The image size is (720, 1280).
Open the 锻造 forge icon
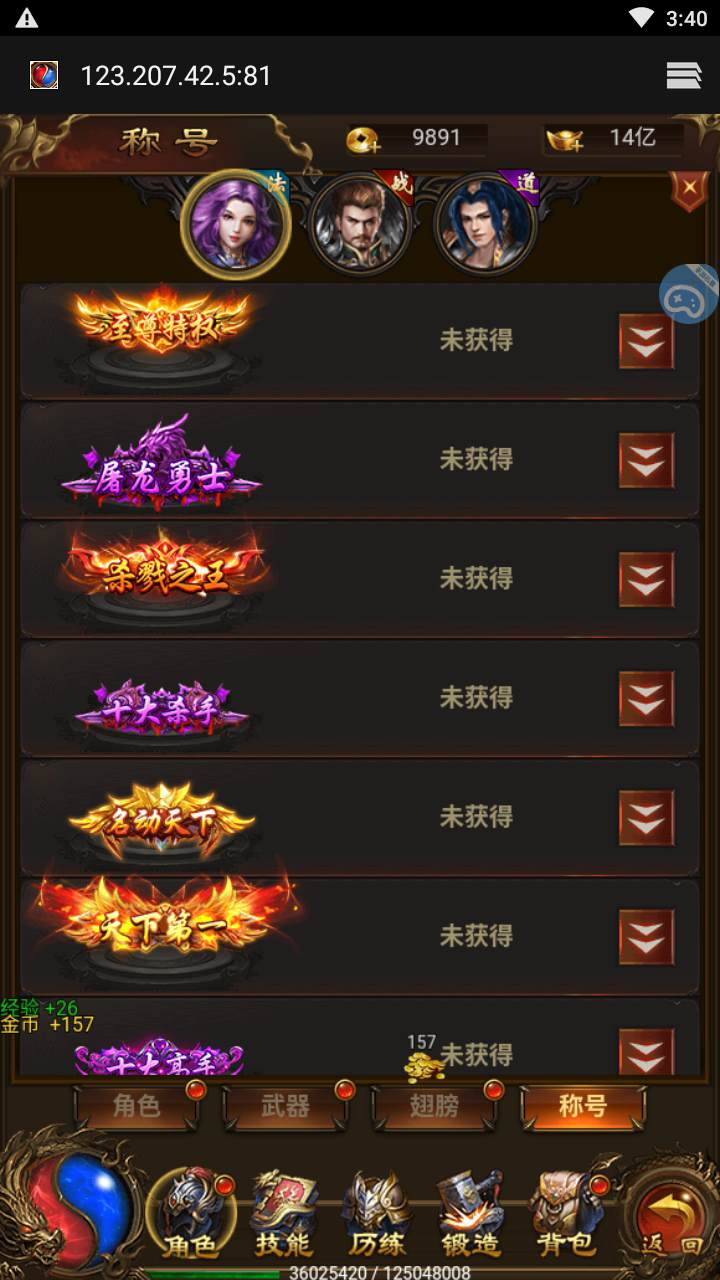471,1214
